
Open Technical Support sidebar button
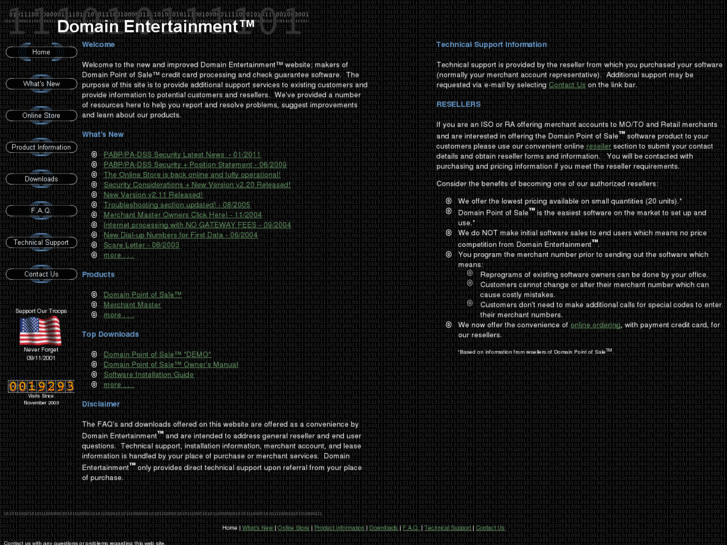pos(41,242)
